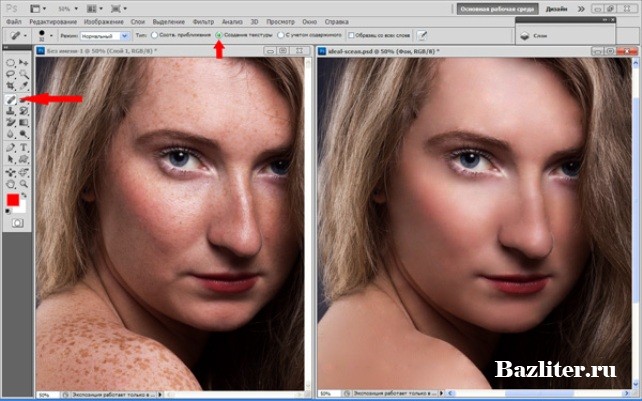Viewport: 642px width, 401px height.
Task: Enable 'Образец со всех слоев' checkbox
Action: pyautogui.click(x=350, y=34)
